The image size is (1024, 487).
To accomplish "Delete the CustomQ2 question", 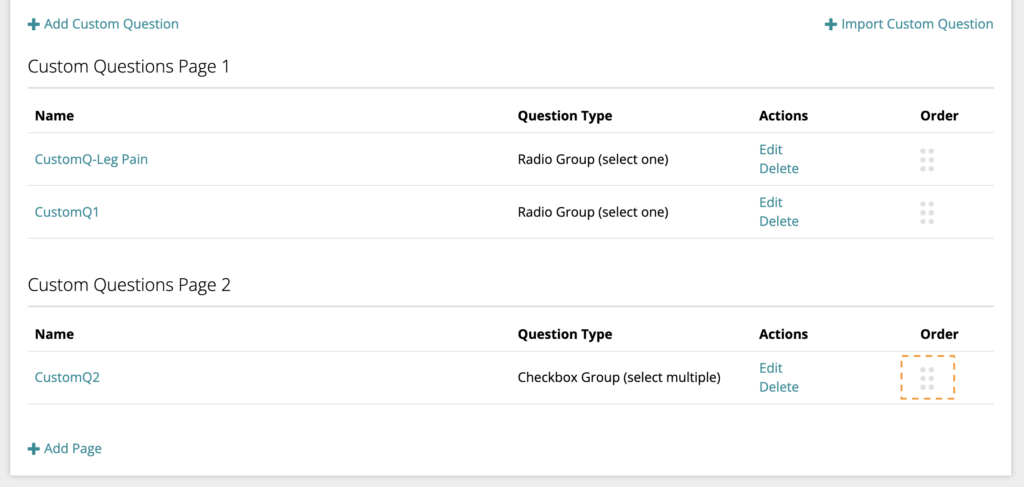I will coord(778,387).
